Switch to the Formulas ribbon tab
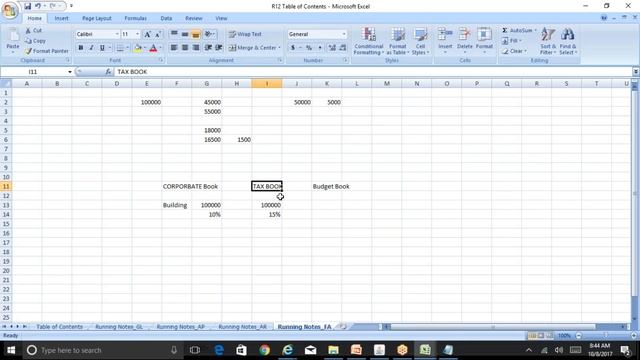 coord(136,18)
